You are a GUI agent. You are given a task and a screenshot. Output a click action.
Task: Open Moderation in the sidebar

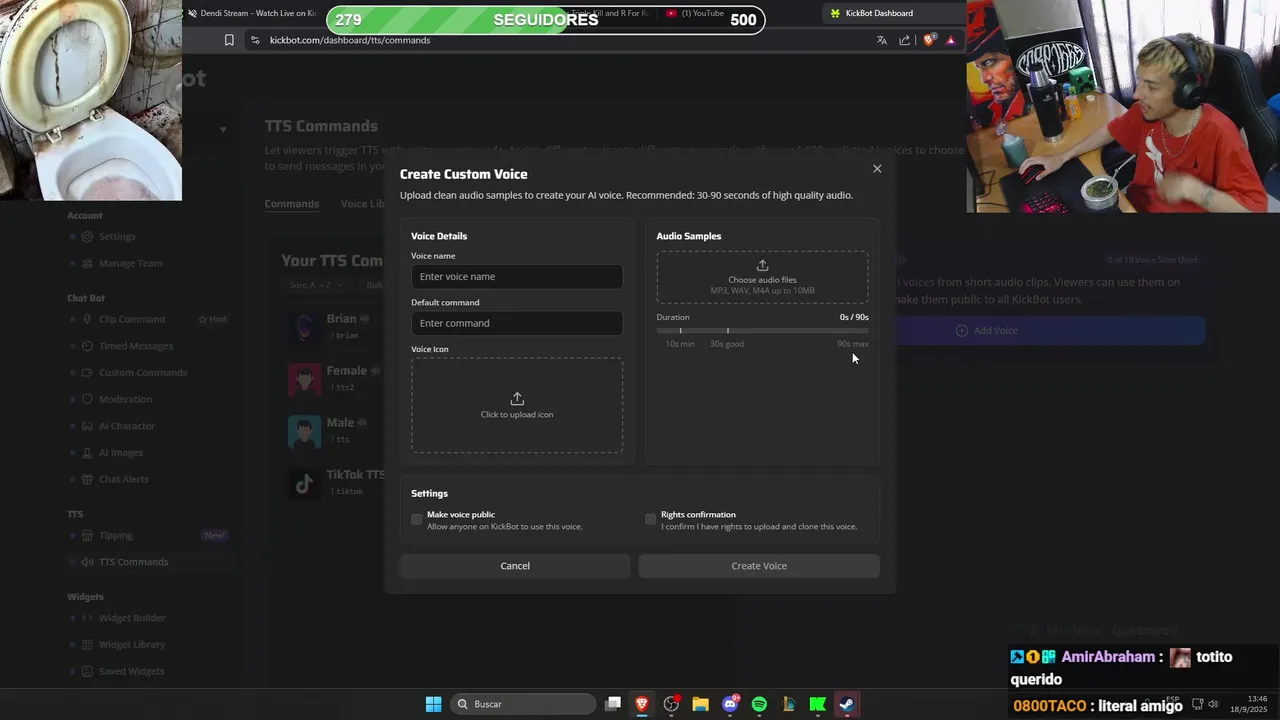click(x=125, y=400)
